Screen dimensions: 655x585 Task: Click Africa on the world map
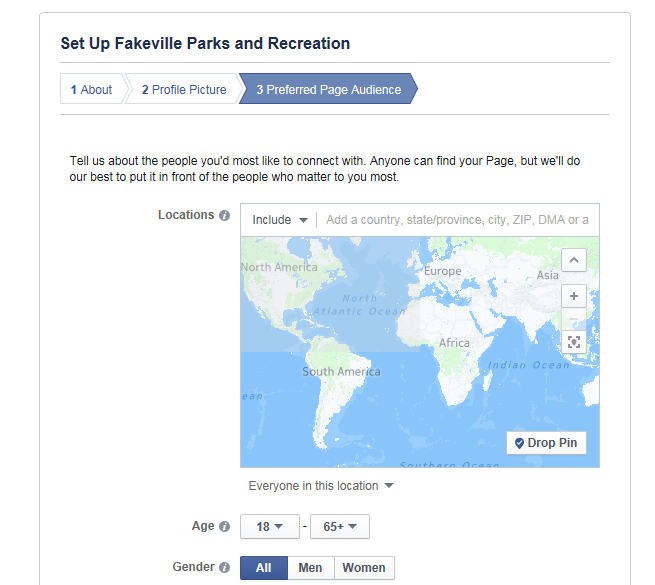454,343
